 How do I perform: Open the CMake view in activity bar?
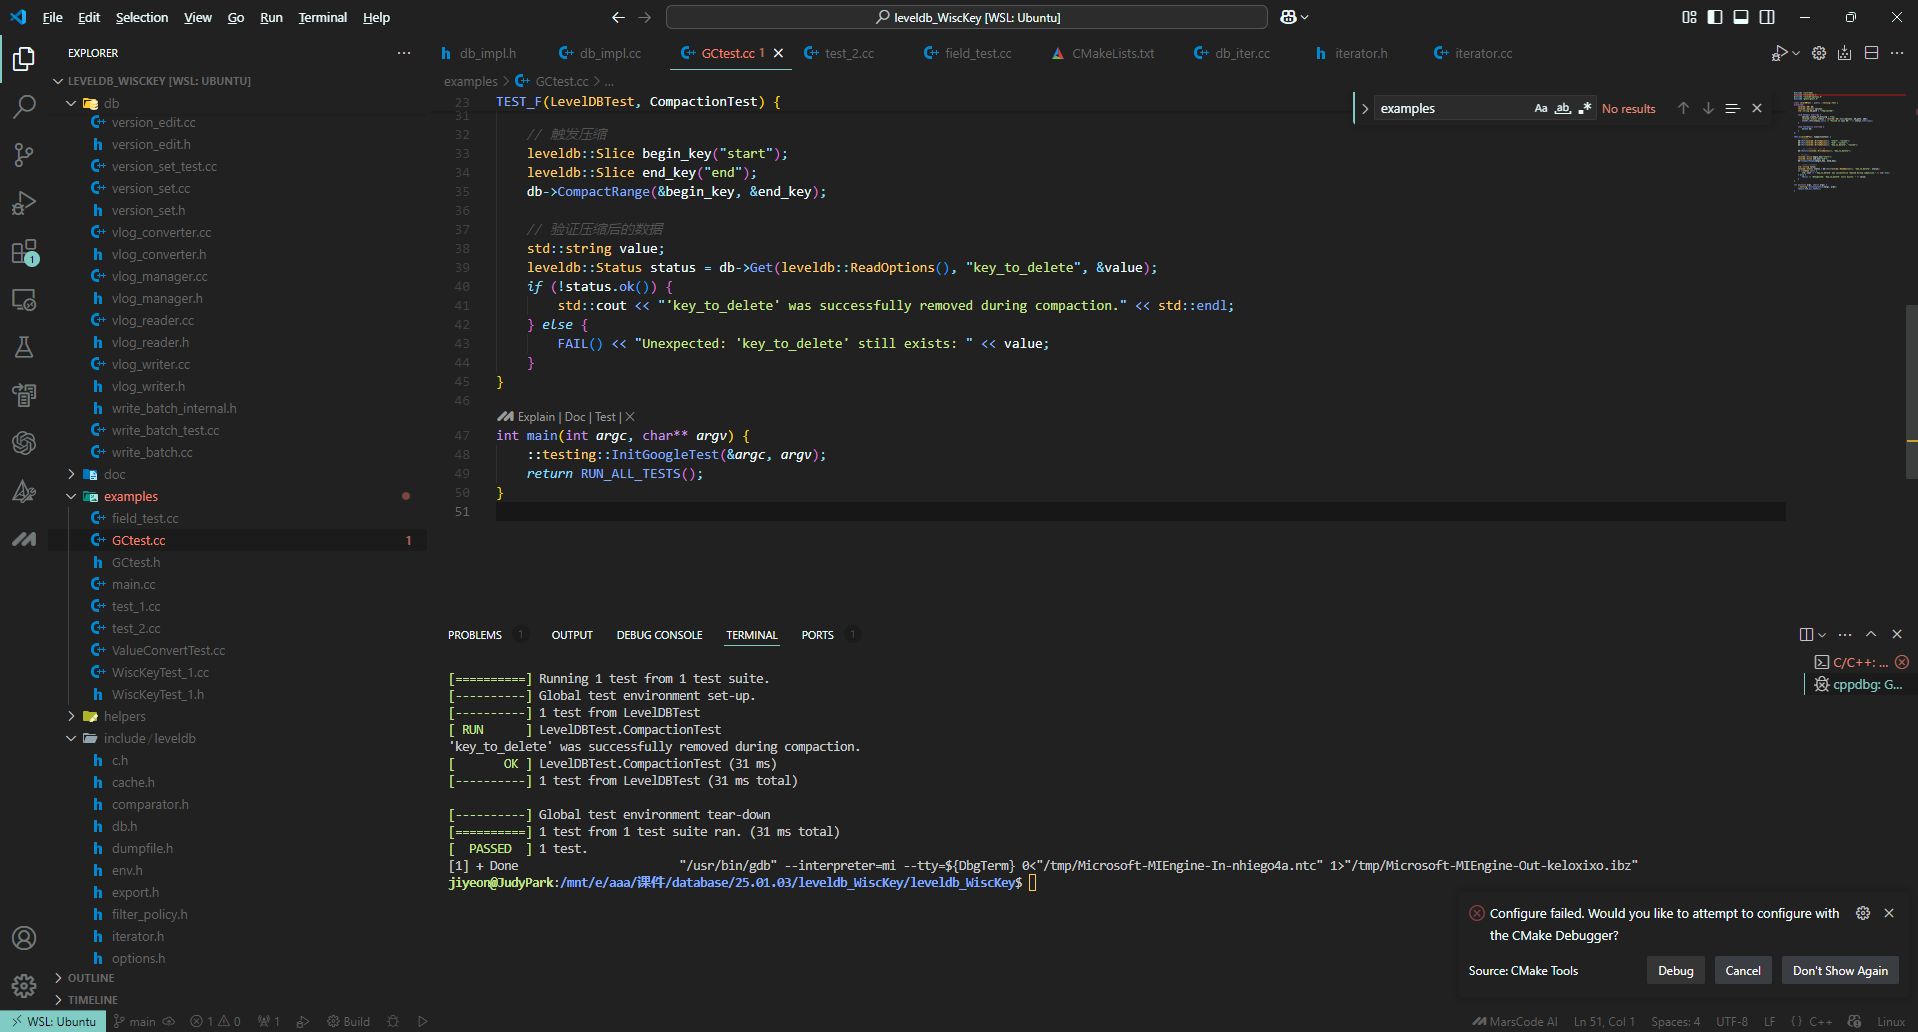24,491
